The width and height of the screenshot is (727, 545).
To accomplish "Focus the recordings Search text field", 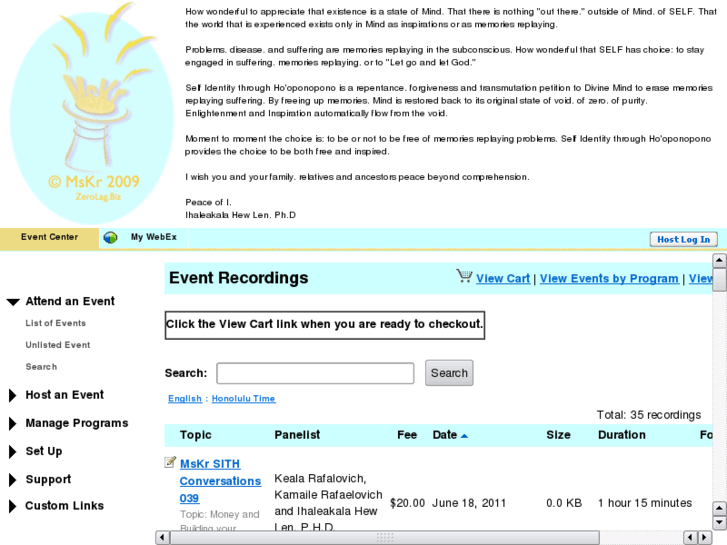I will [x=315, y=373].
